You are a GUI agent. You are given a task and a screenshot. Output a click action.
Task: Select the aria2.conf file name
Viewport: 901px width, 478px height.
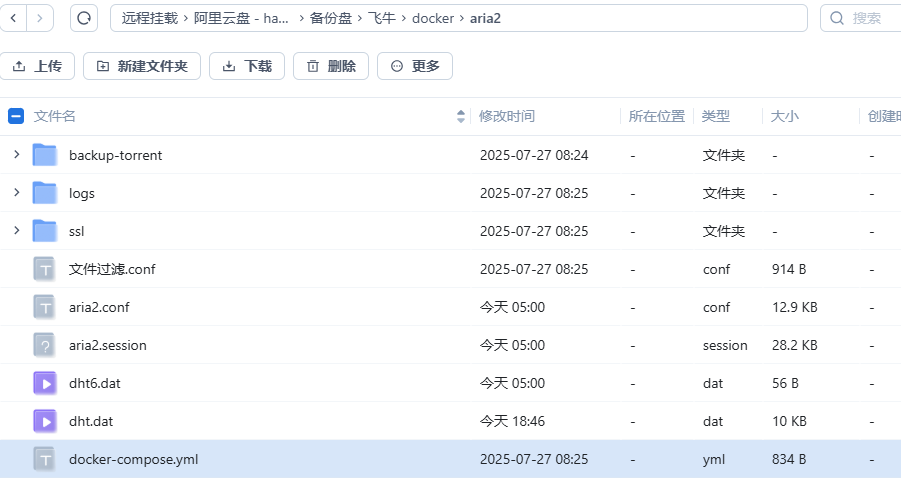pos(99,307)
